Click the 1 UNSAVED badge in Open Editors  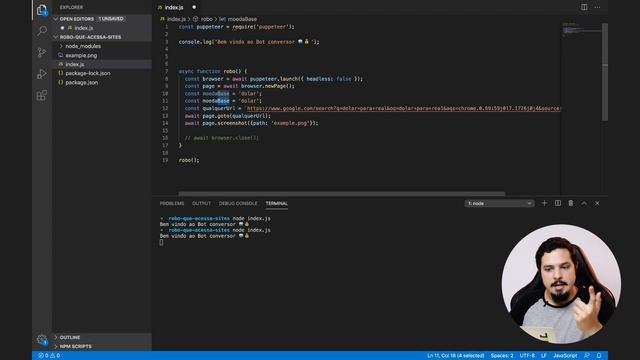pyautogui.click(x=111, y=19)
